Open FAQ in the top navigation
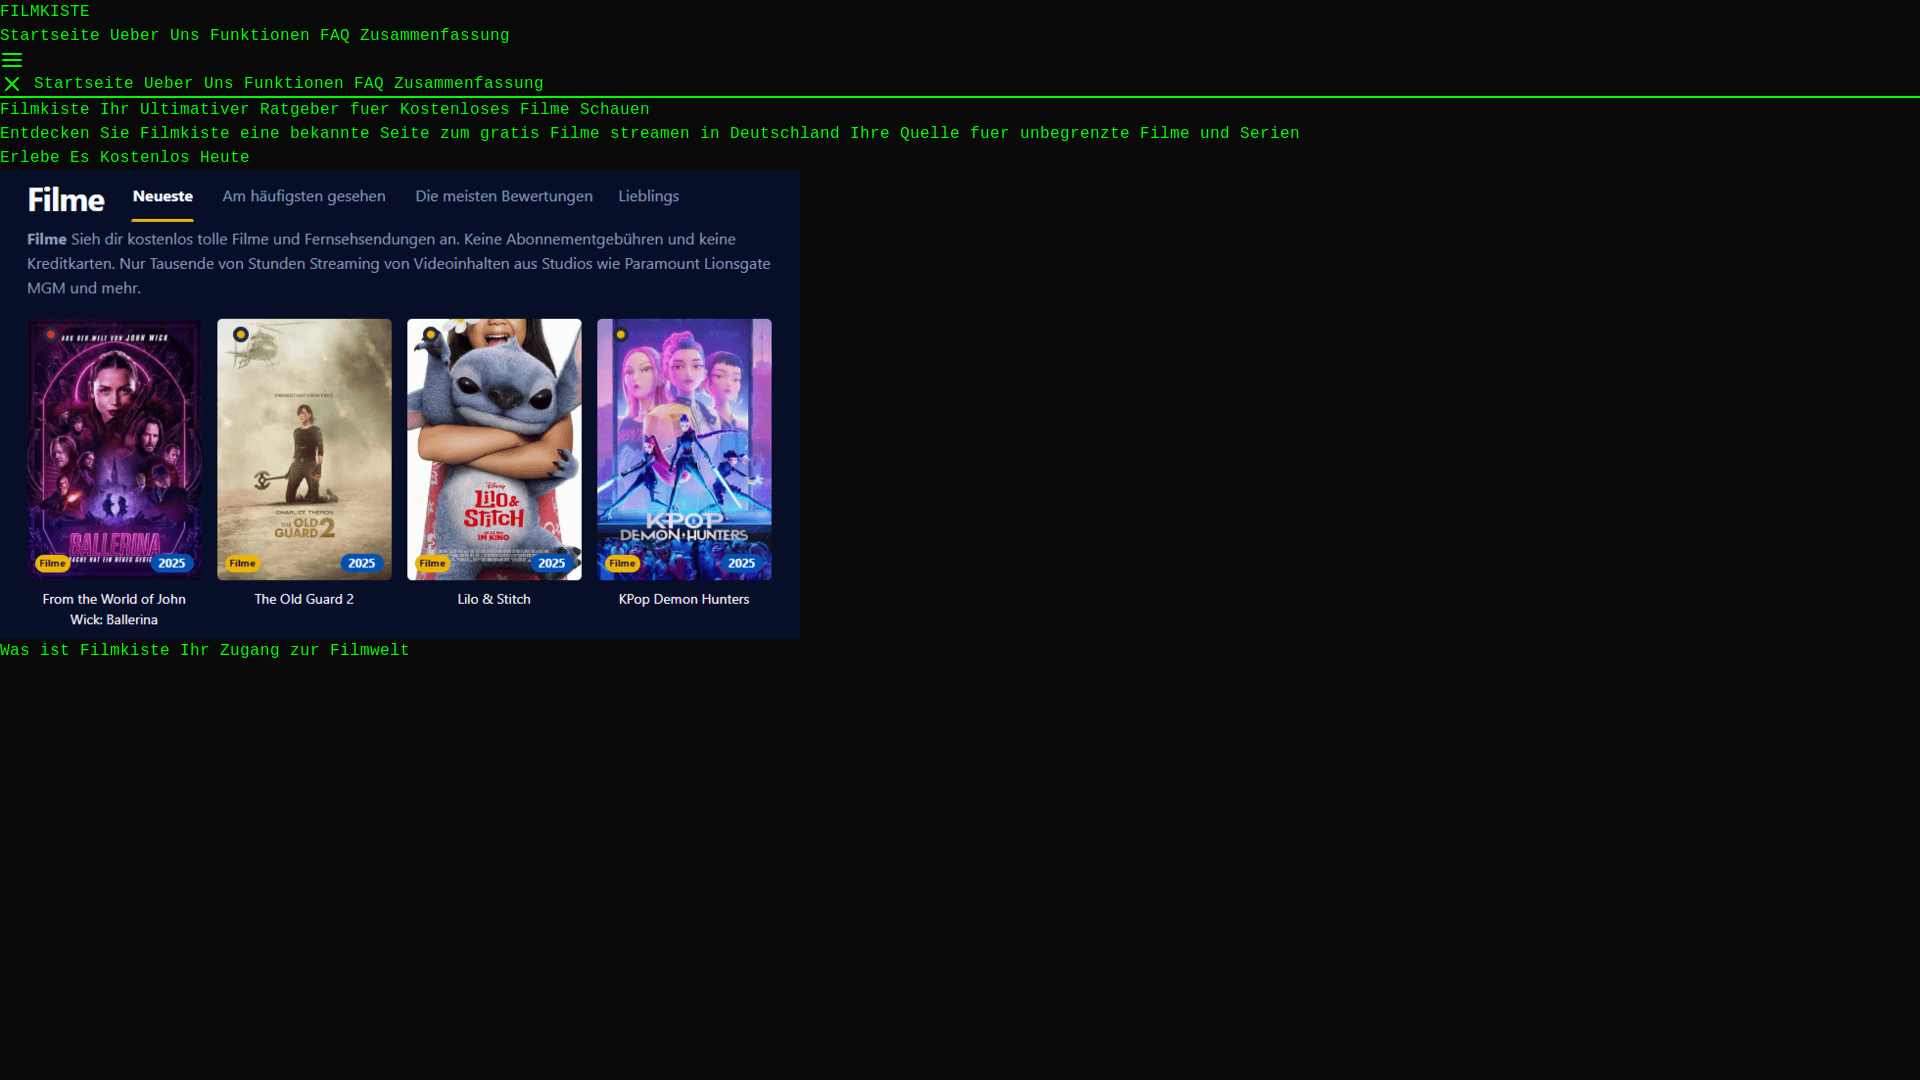This screenshot has width=1920, height=1080. pos(335,36)
